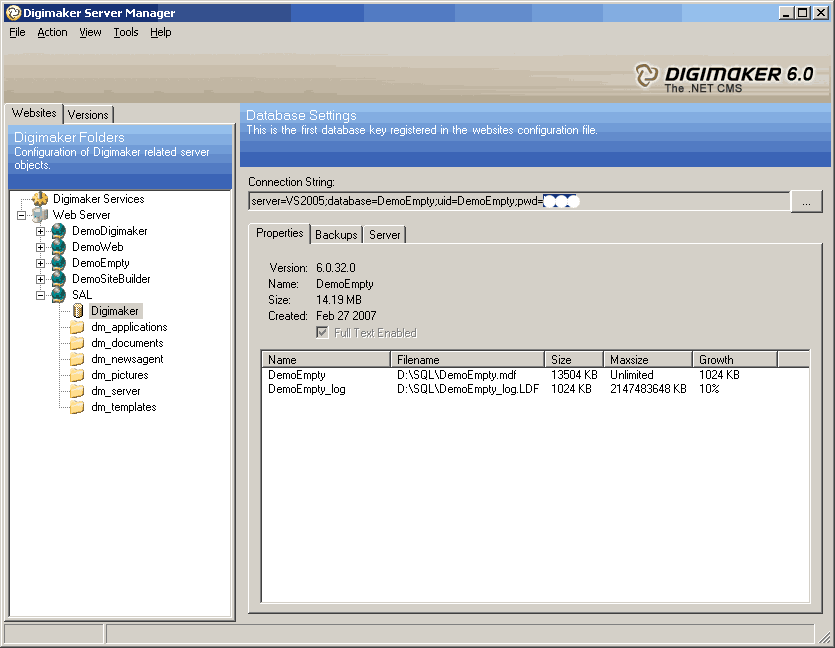The width and height of the screenshot is (835, 648).
Task: Select the DemoEmpty row in file list
Action: [535, 375]
